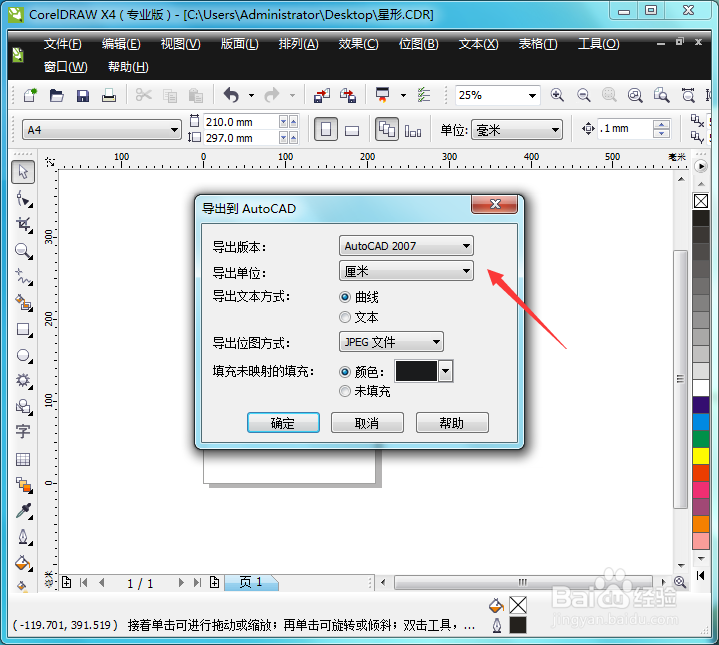Open the A4 paper size dropdown

(x=102, y=130)
